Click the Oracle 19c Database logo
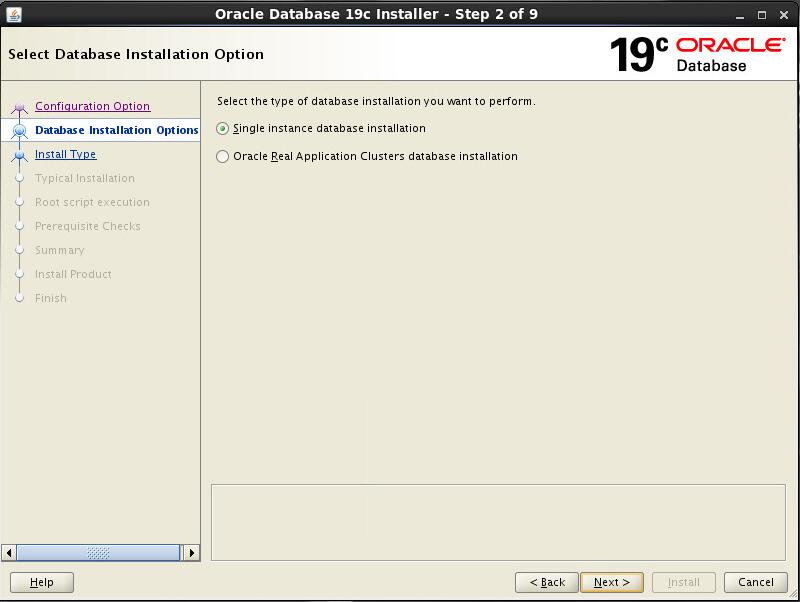This screenshot has height=602, width=800. (697, 54)
